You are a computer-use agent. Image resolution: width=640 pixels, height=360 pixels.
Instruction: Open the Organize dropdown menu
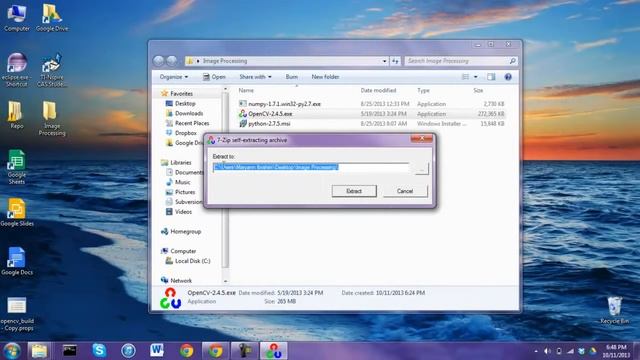click(x=174, y=77)
